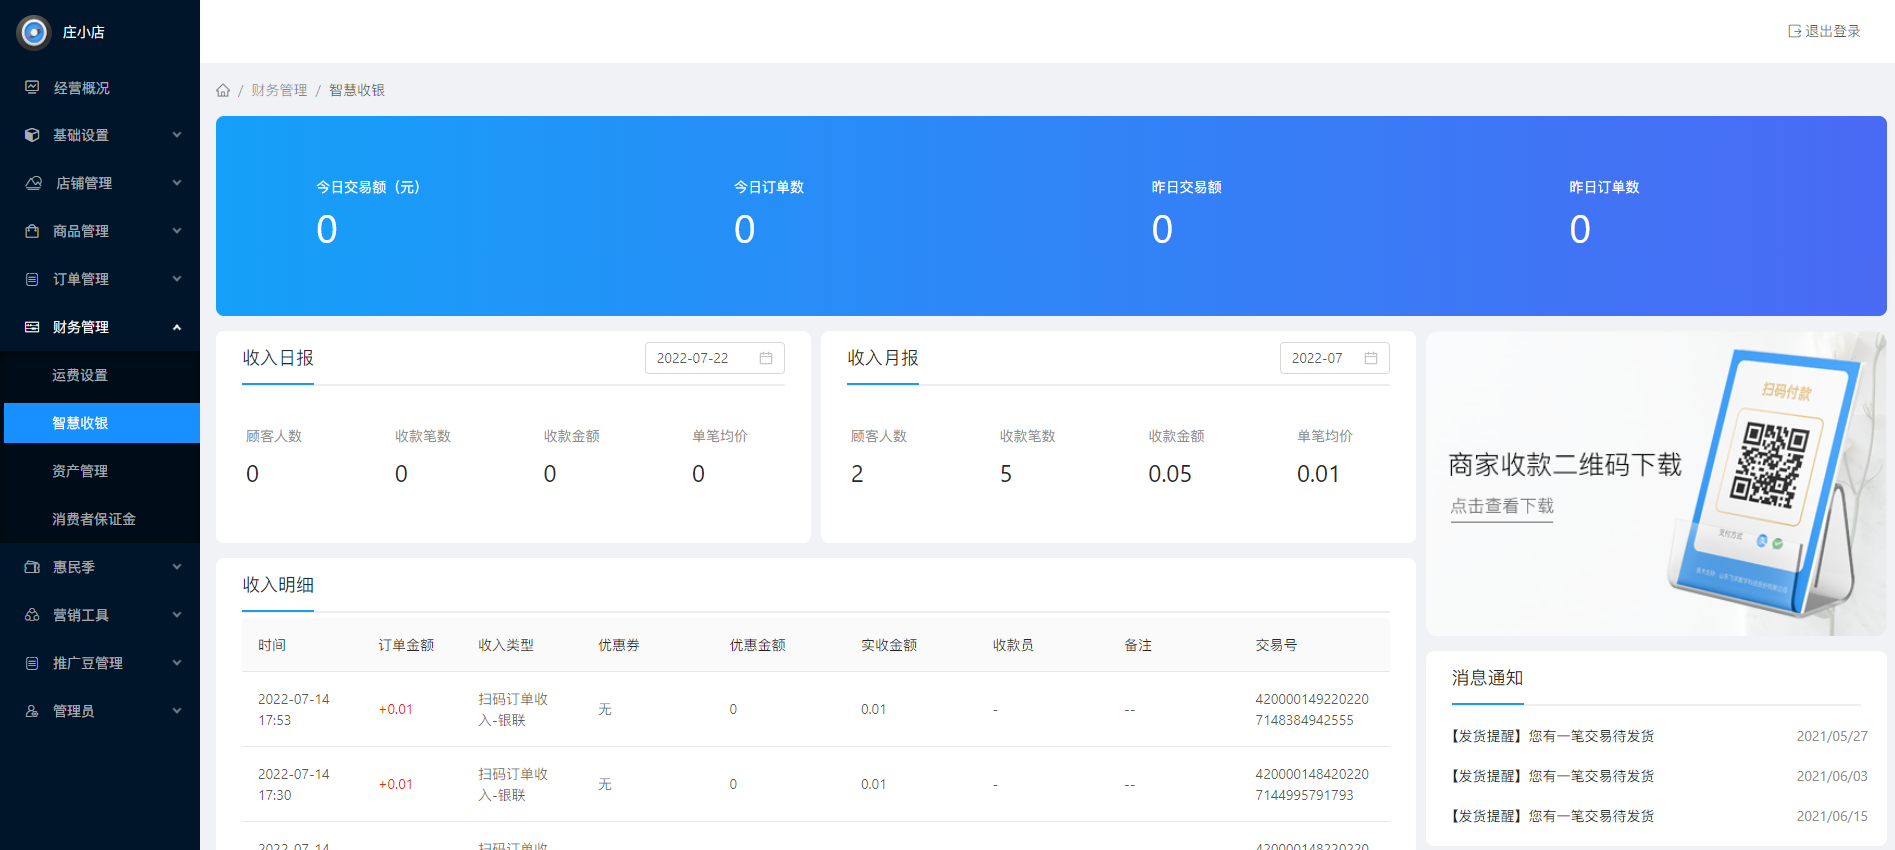The image size is (1895, 850).
Task: Click monthly 收款金额 value 0.05
Action: click(x=1170, y=474)
